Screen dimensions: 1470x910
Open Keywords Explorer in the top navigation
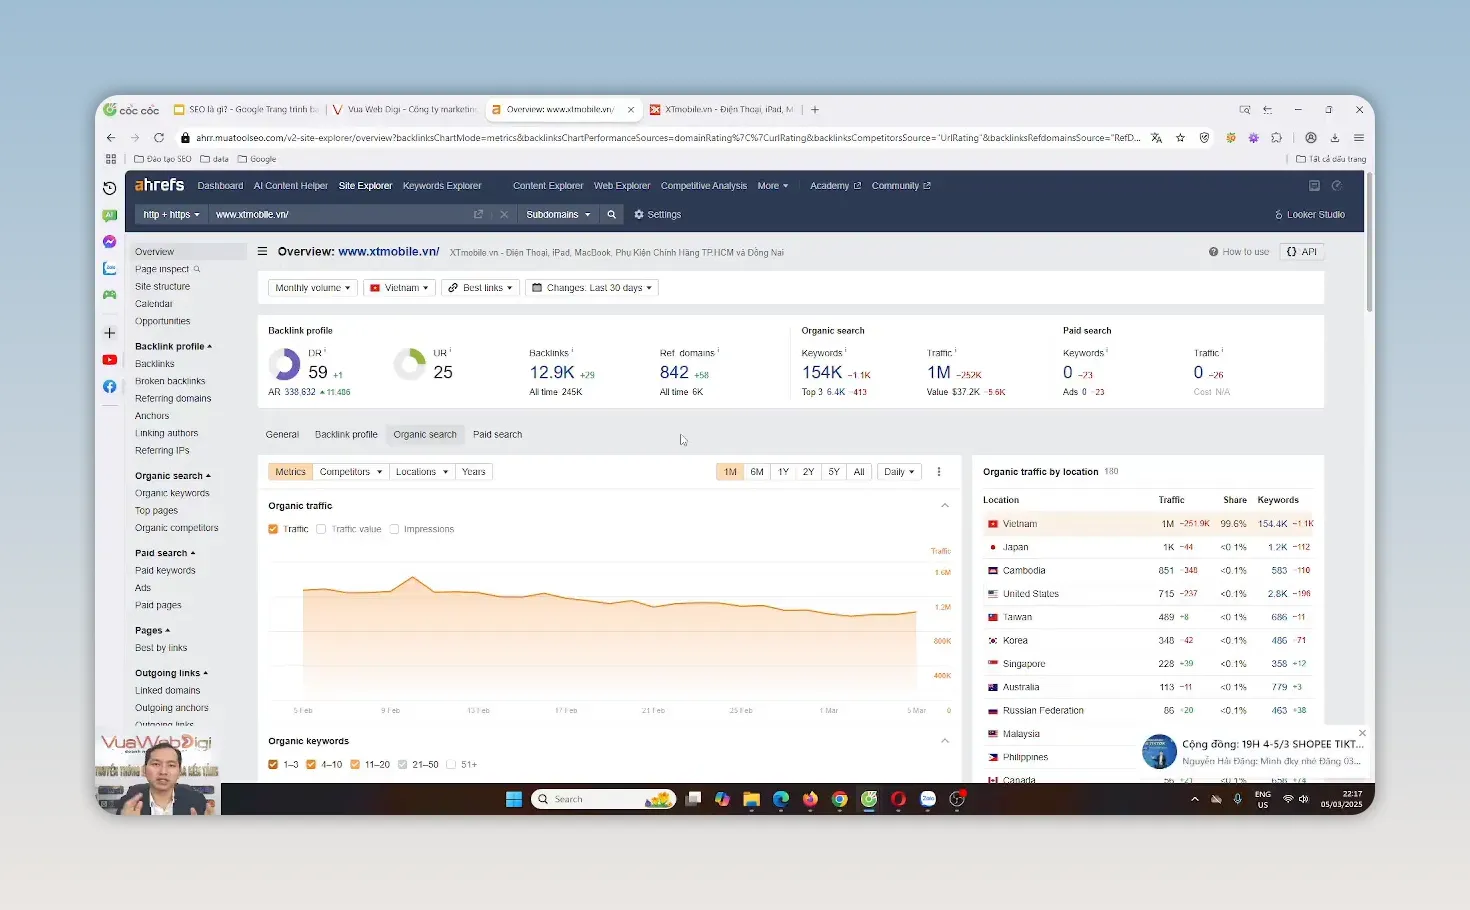tap(442, 186)
